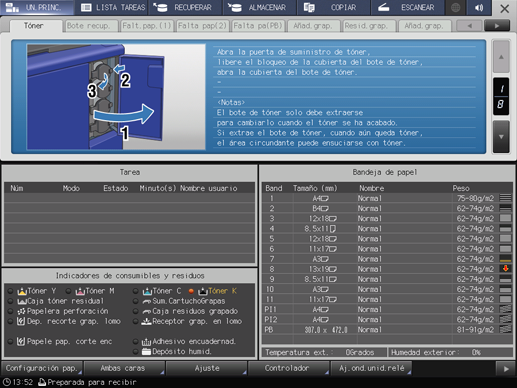Click Papelera perforación icon

(22, 311)
